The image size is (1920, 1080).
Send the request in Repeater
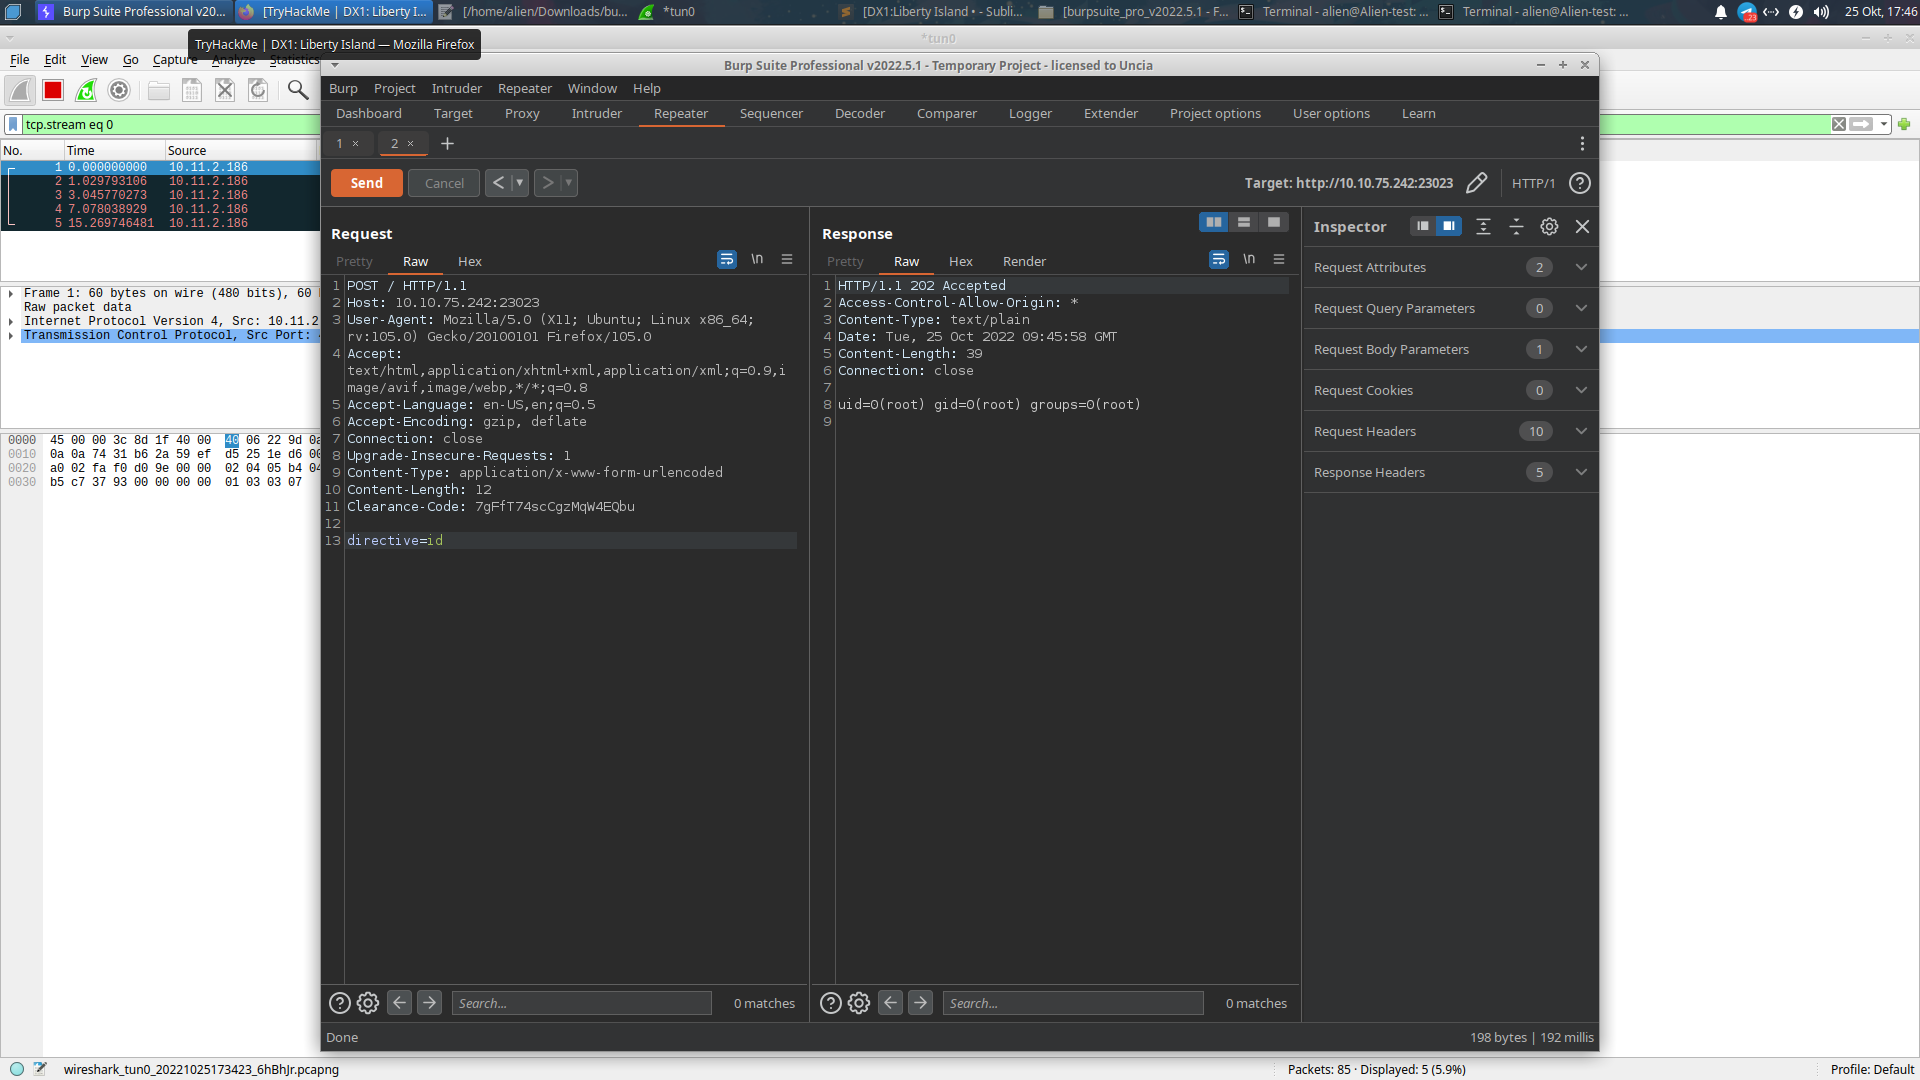(366, 183)
